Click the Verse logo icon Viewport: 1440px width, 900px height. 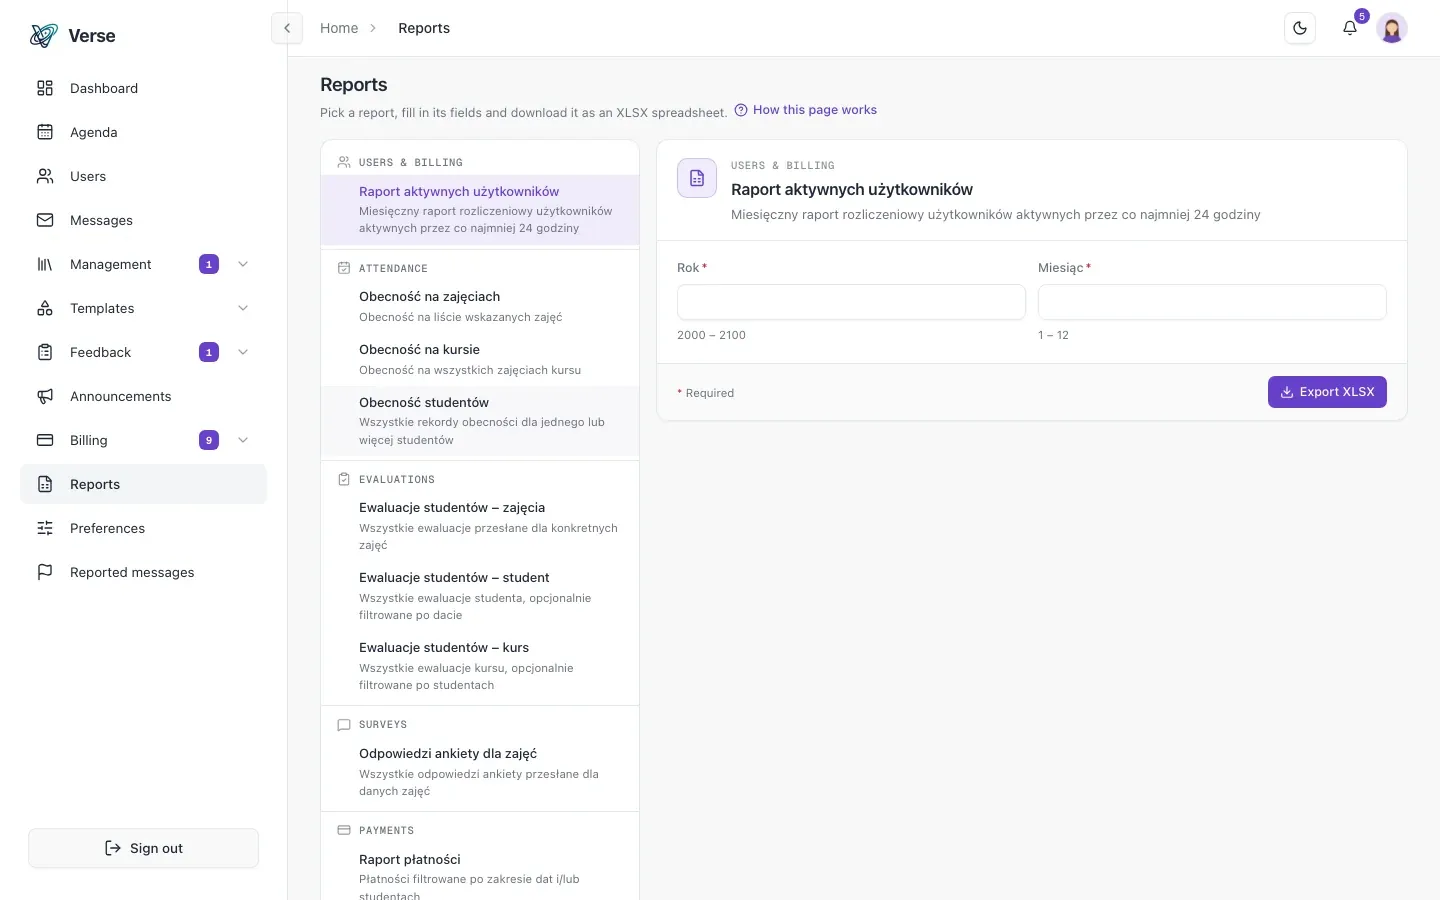(x=44, y=36)
